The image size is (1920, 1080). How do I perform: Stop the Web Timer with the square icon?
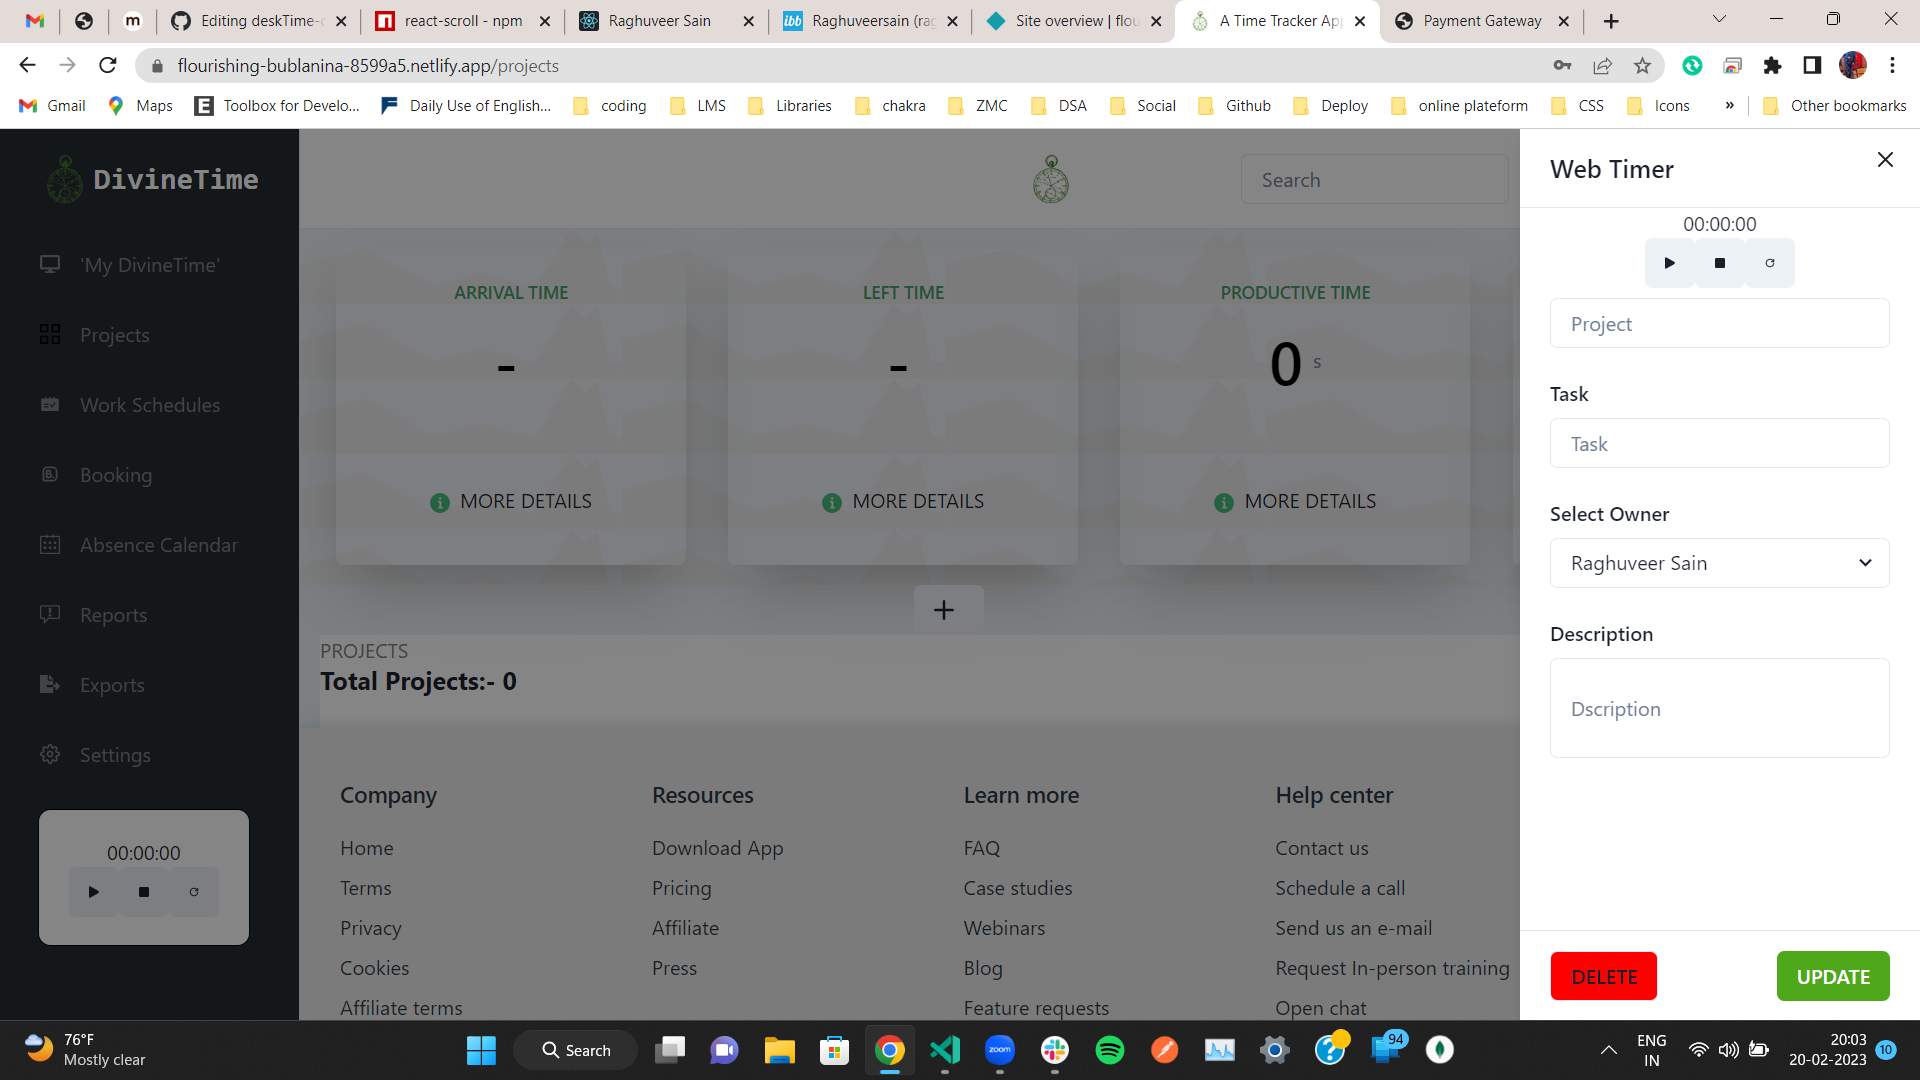[1720, 263]
